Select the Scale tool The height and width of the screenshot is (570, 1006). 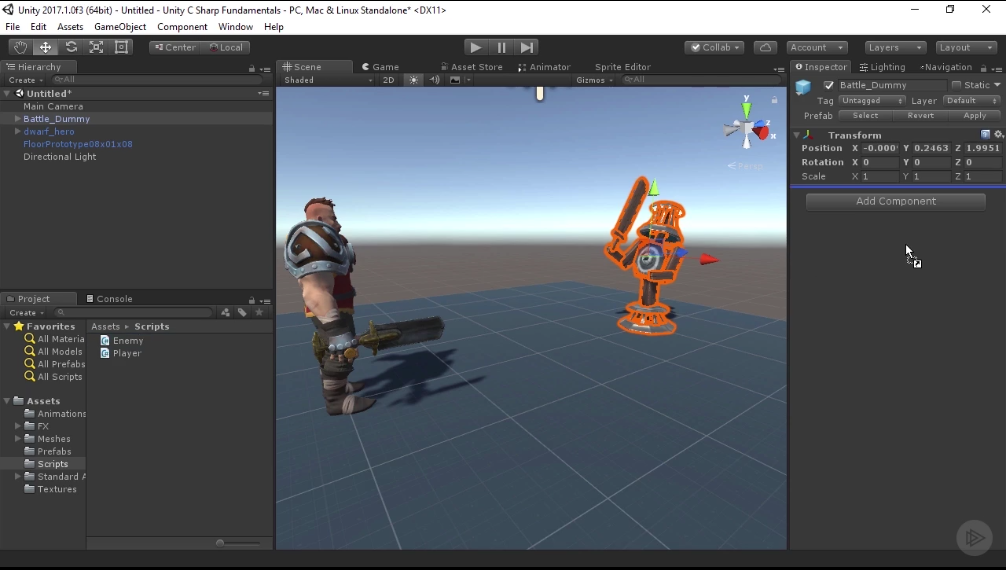pos(96,47)
